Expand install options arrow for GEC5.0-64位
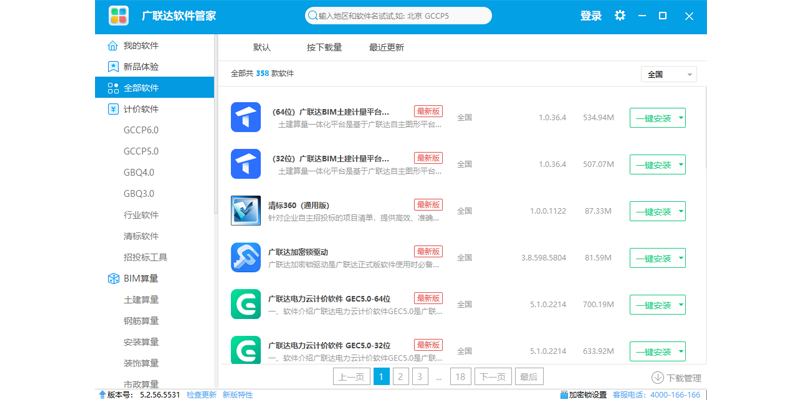This screenshot has height=400, width=800. tap(681, 305)
